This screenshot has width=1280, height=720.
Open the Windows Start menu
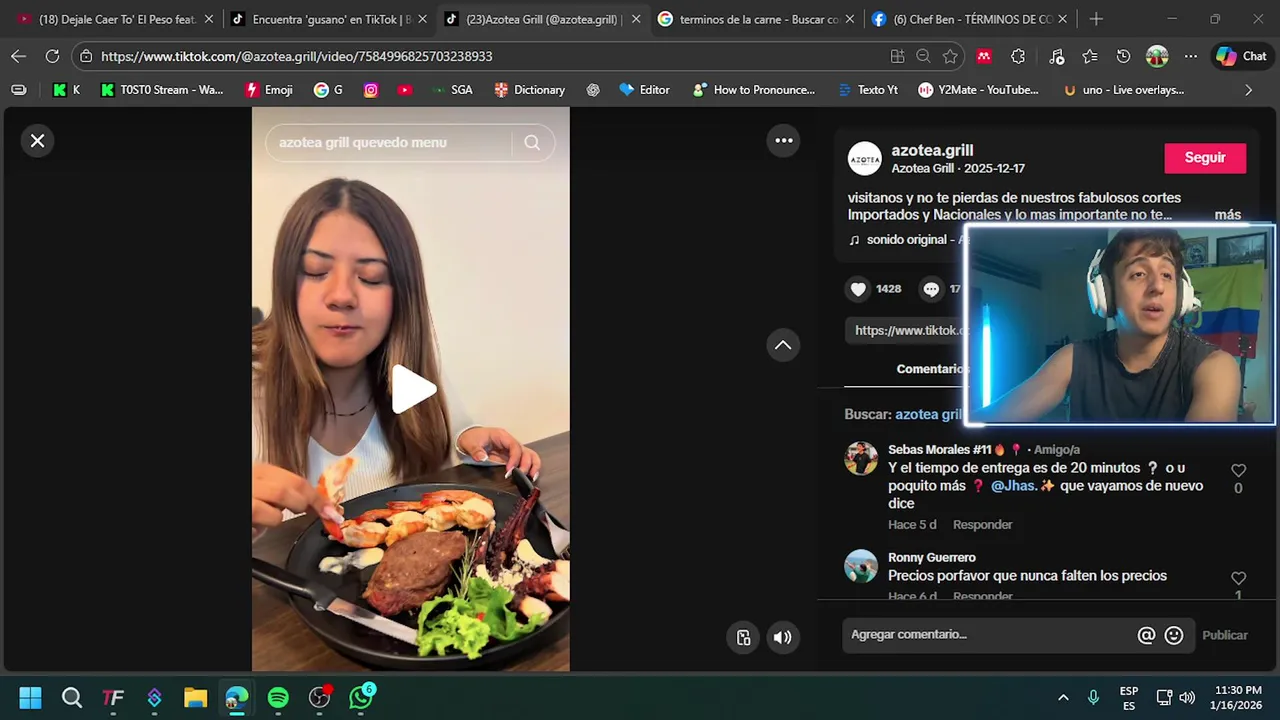[30, 697]
